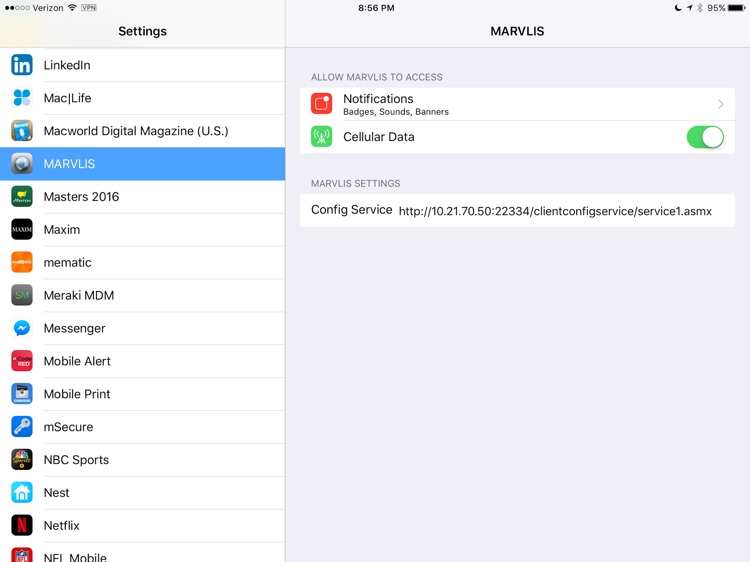Tap the Bluetooth status icon

[x=700, y=8]
